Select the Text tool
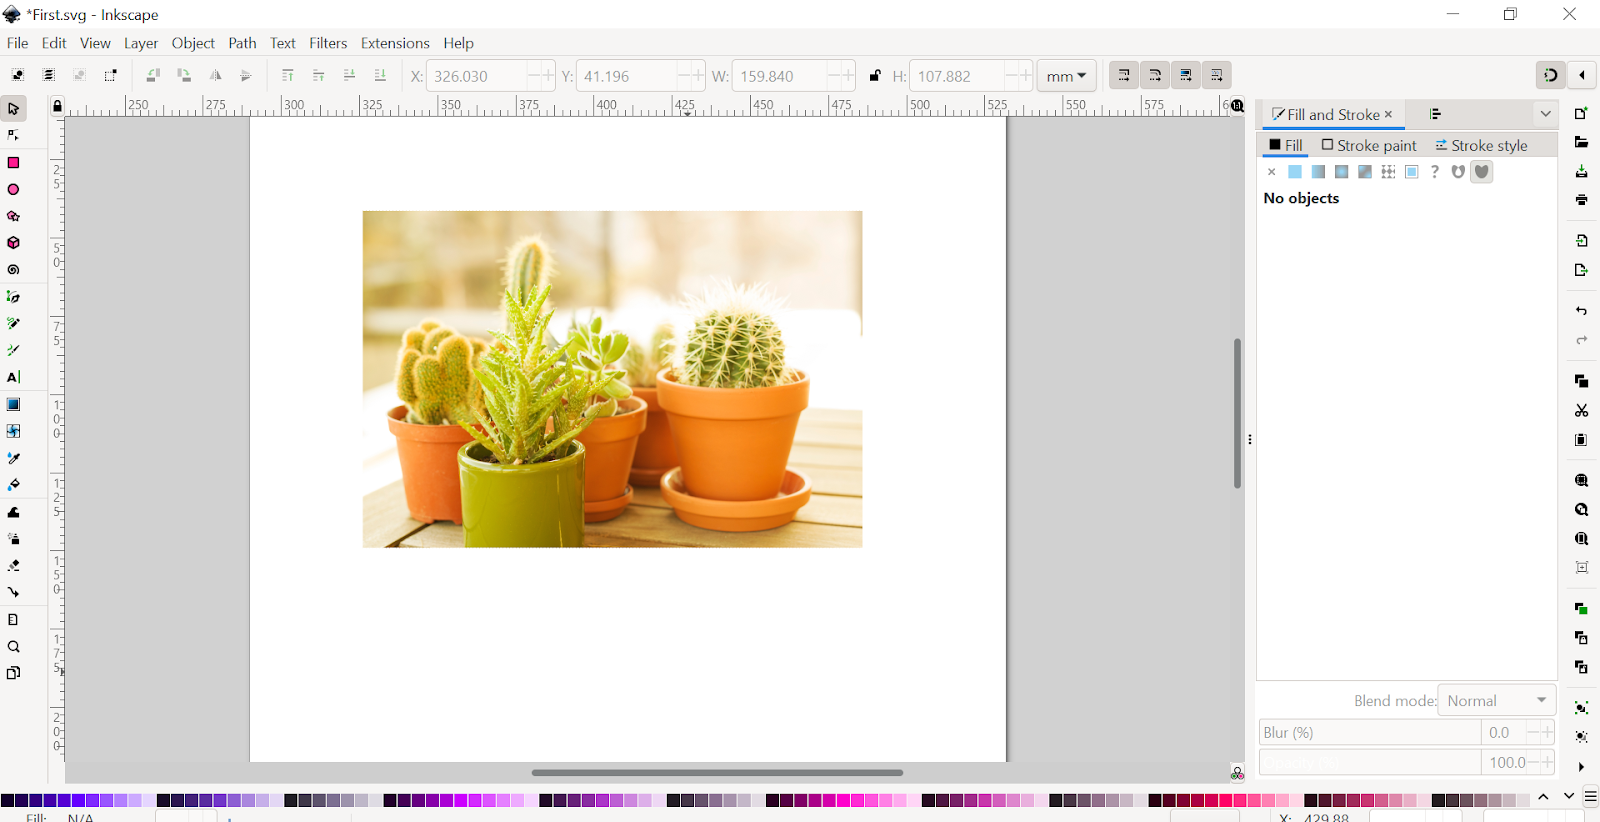Screen dimensions: 1600x822 pos(14,377)
